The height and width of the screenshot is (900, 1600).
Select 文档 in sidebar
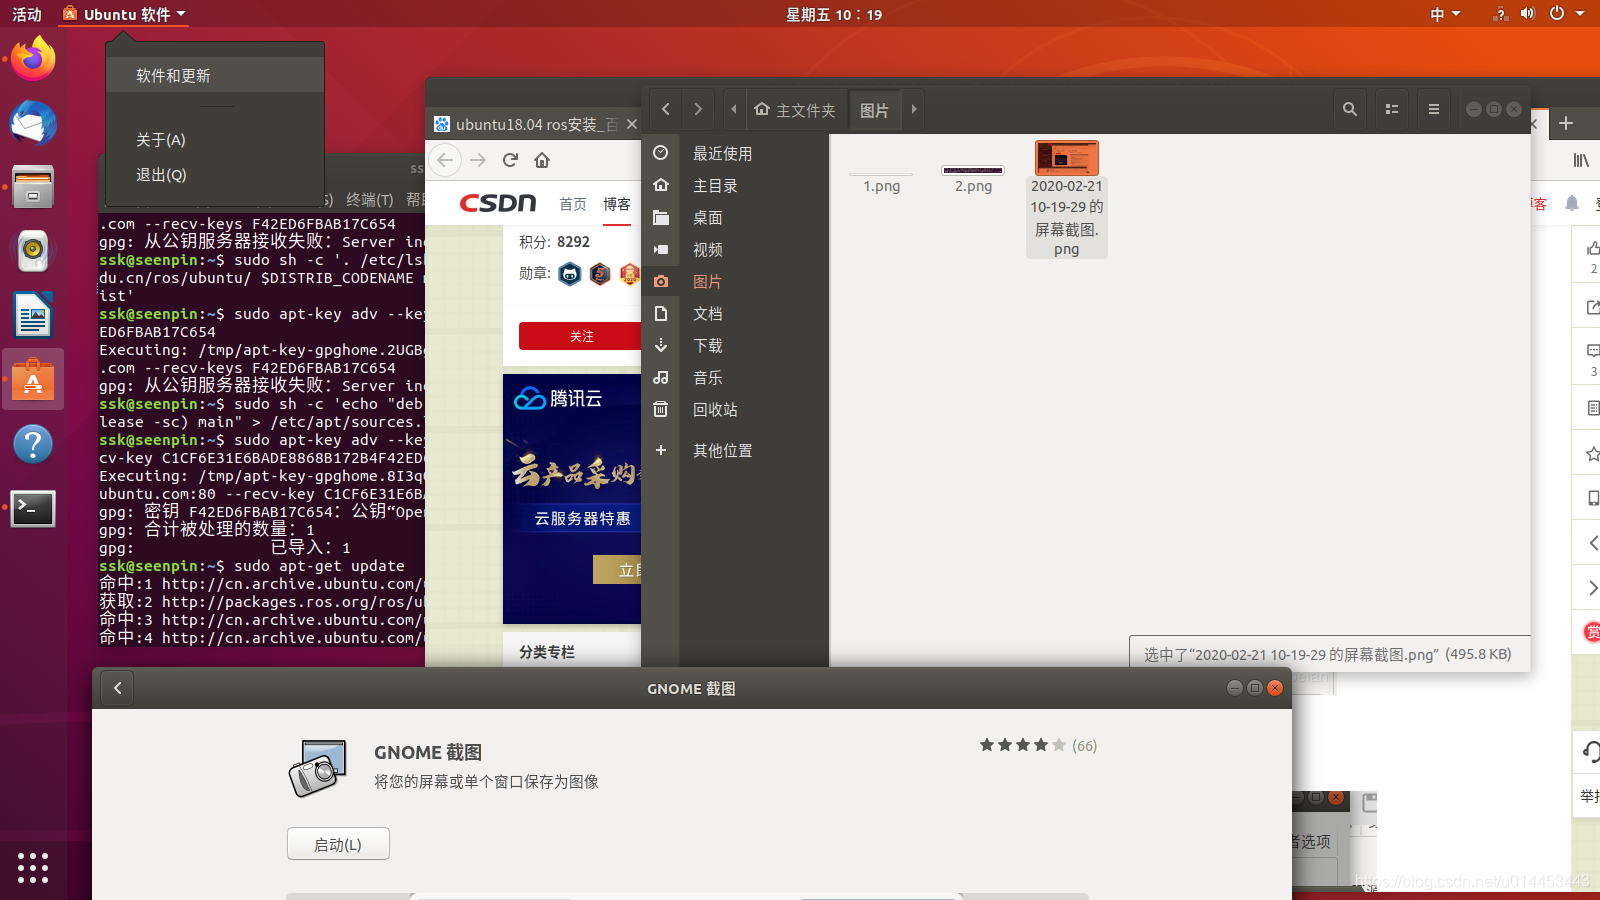click(x=735, y=314)
